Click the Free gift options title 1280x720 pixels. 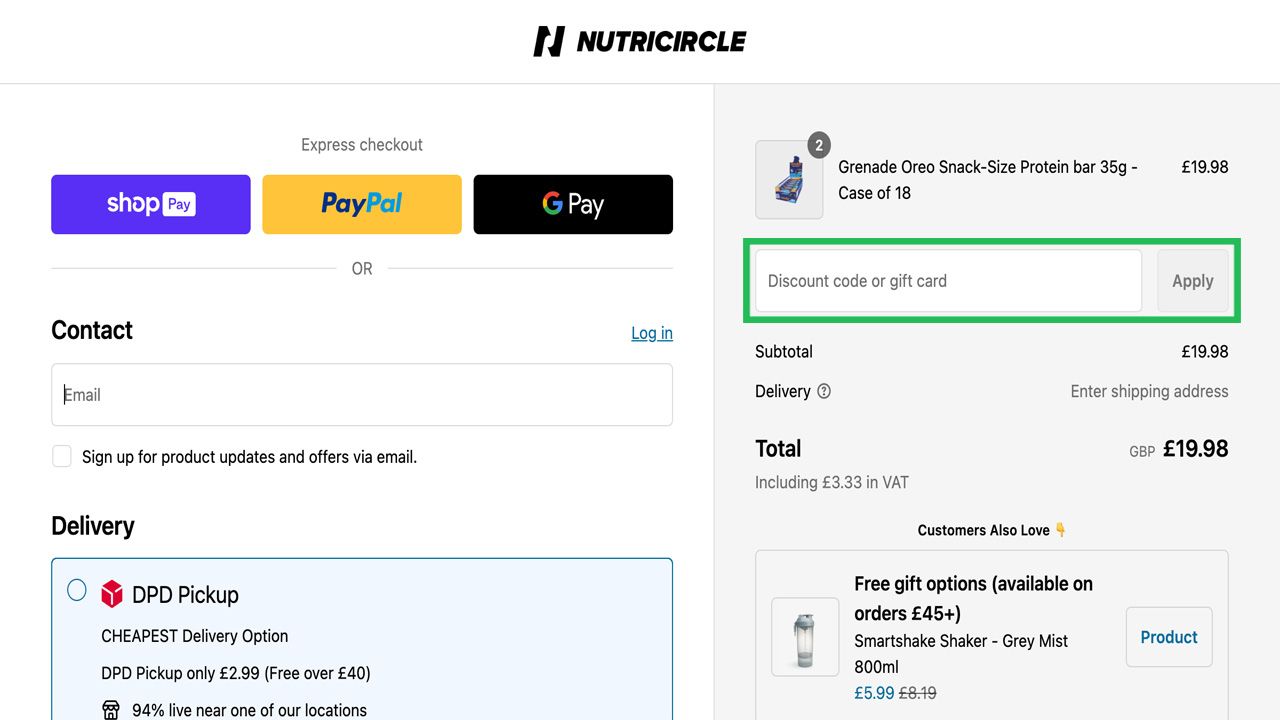pos(973,598)
